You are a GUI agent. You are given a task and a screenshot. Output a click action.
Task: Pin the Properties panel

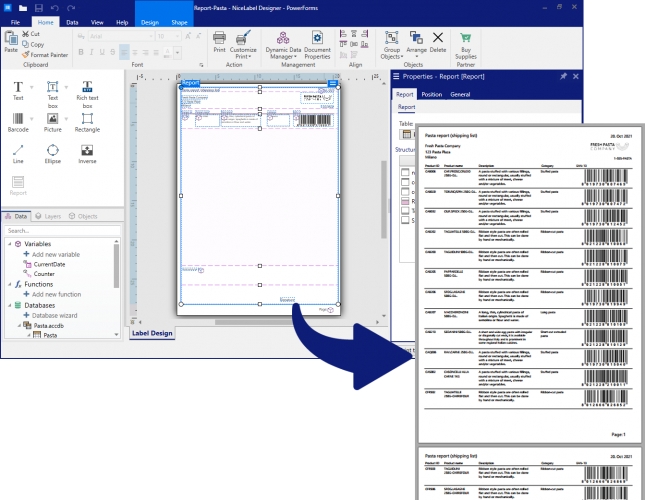tap(563, 76)
